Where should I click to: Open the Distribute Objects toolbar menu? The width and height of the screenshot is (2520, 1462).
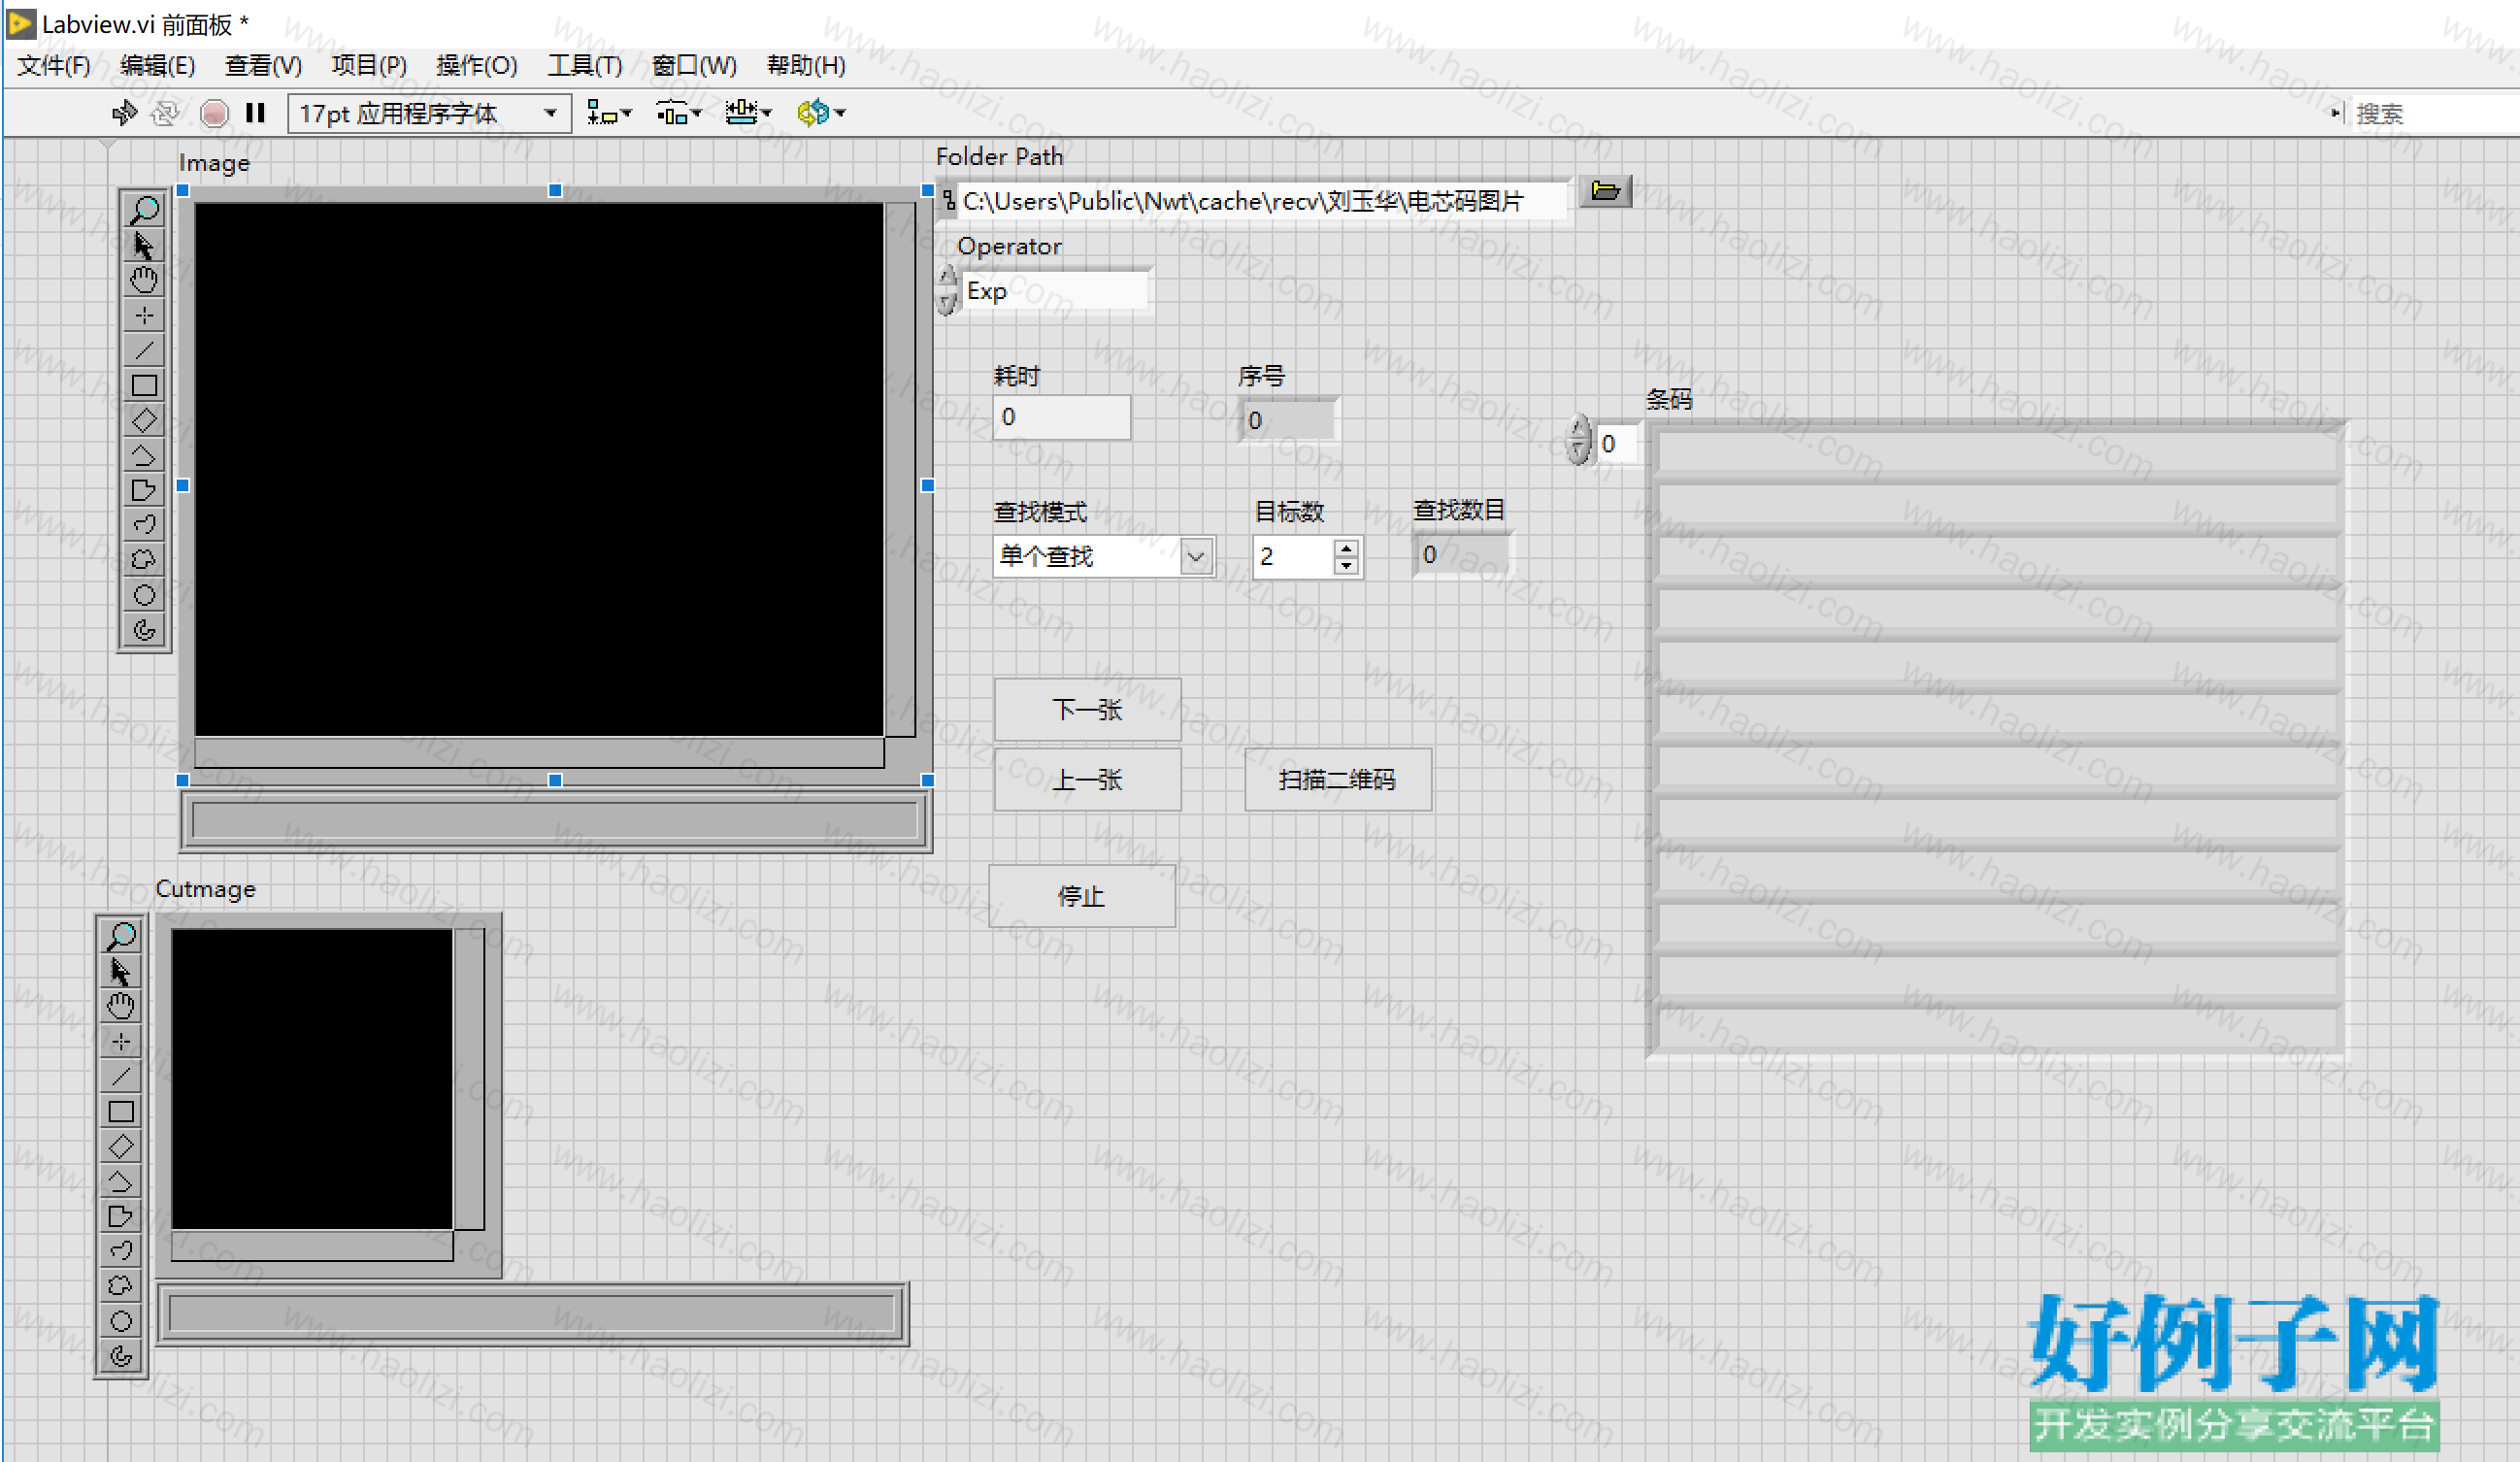coord(679,113)
